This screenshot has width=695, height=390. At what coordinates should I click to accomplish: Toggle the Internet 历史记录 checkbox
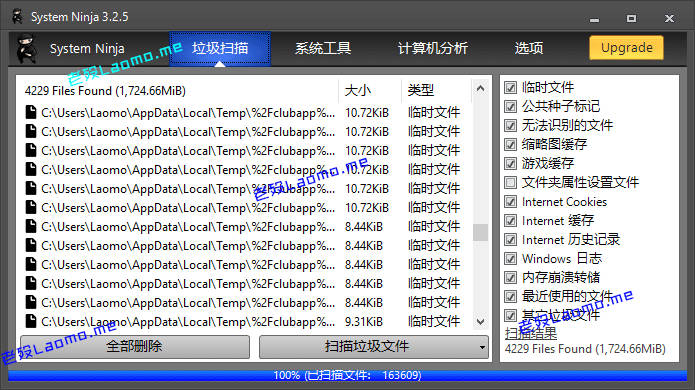511,240
